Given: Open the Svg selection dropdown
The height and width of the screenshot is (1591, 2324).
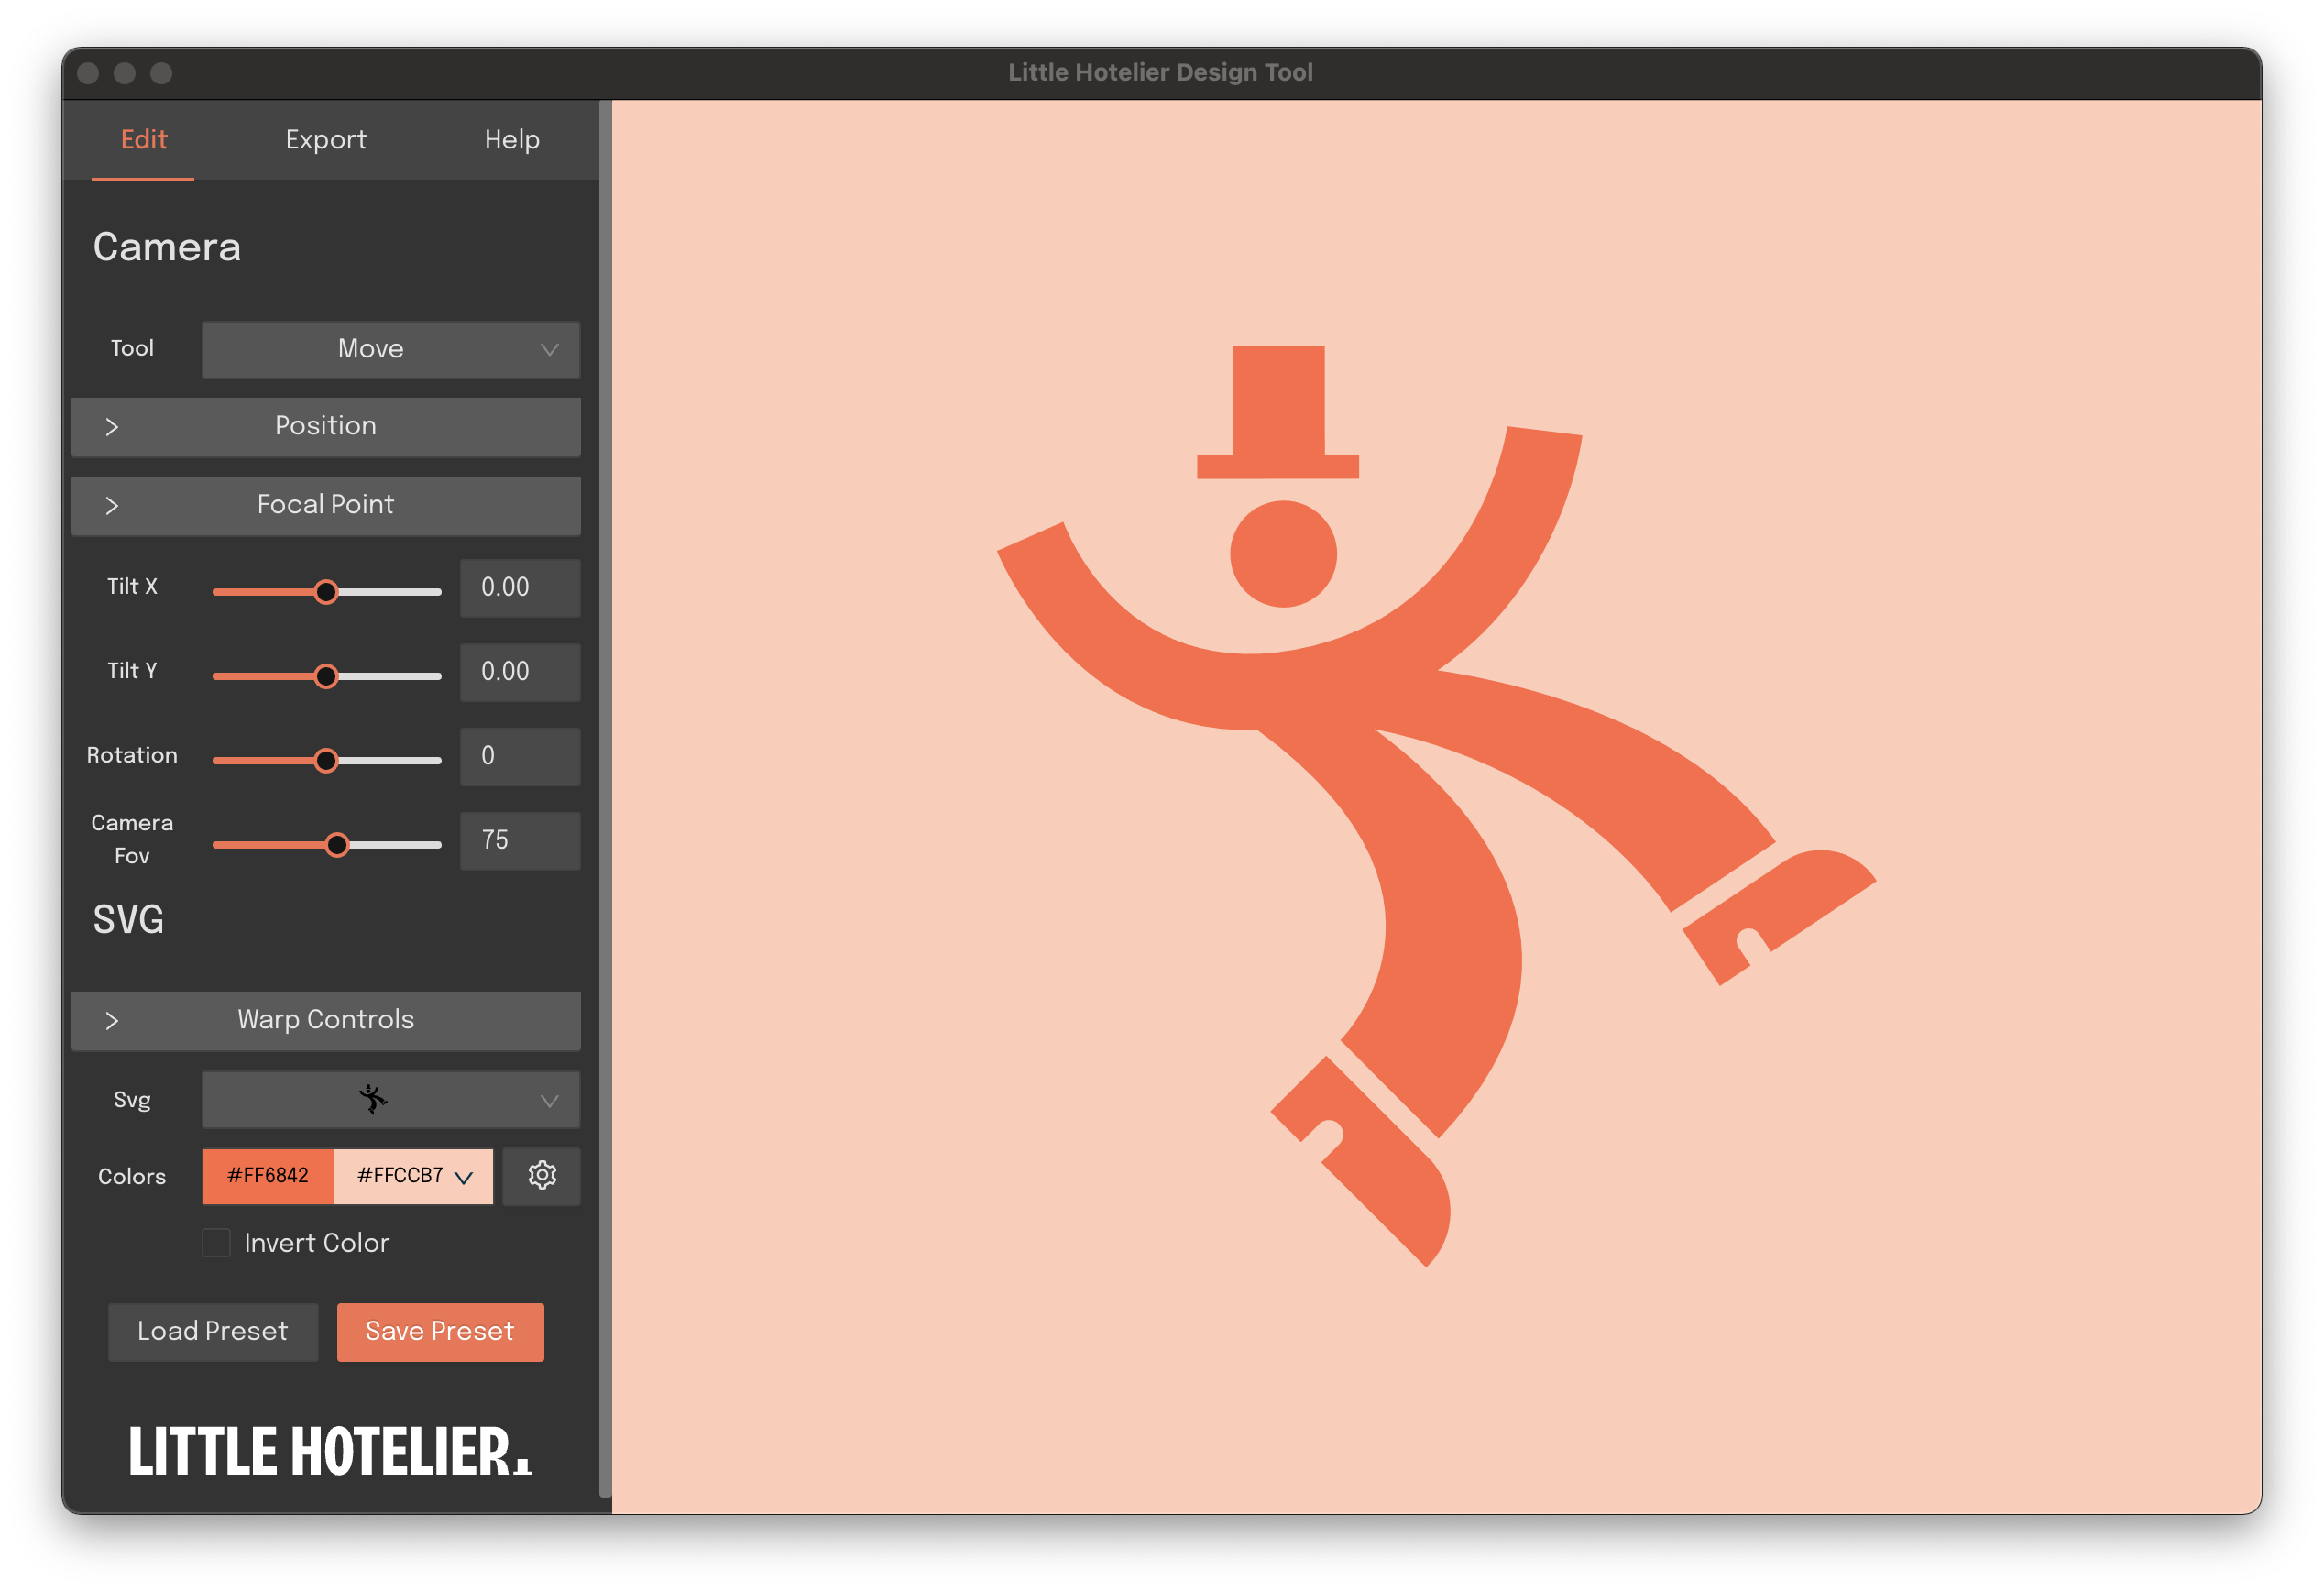Looking at the screenshot, I should pos(548,1100).
